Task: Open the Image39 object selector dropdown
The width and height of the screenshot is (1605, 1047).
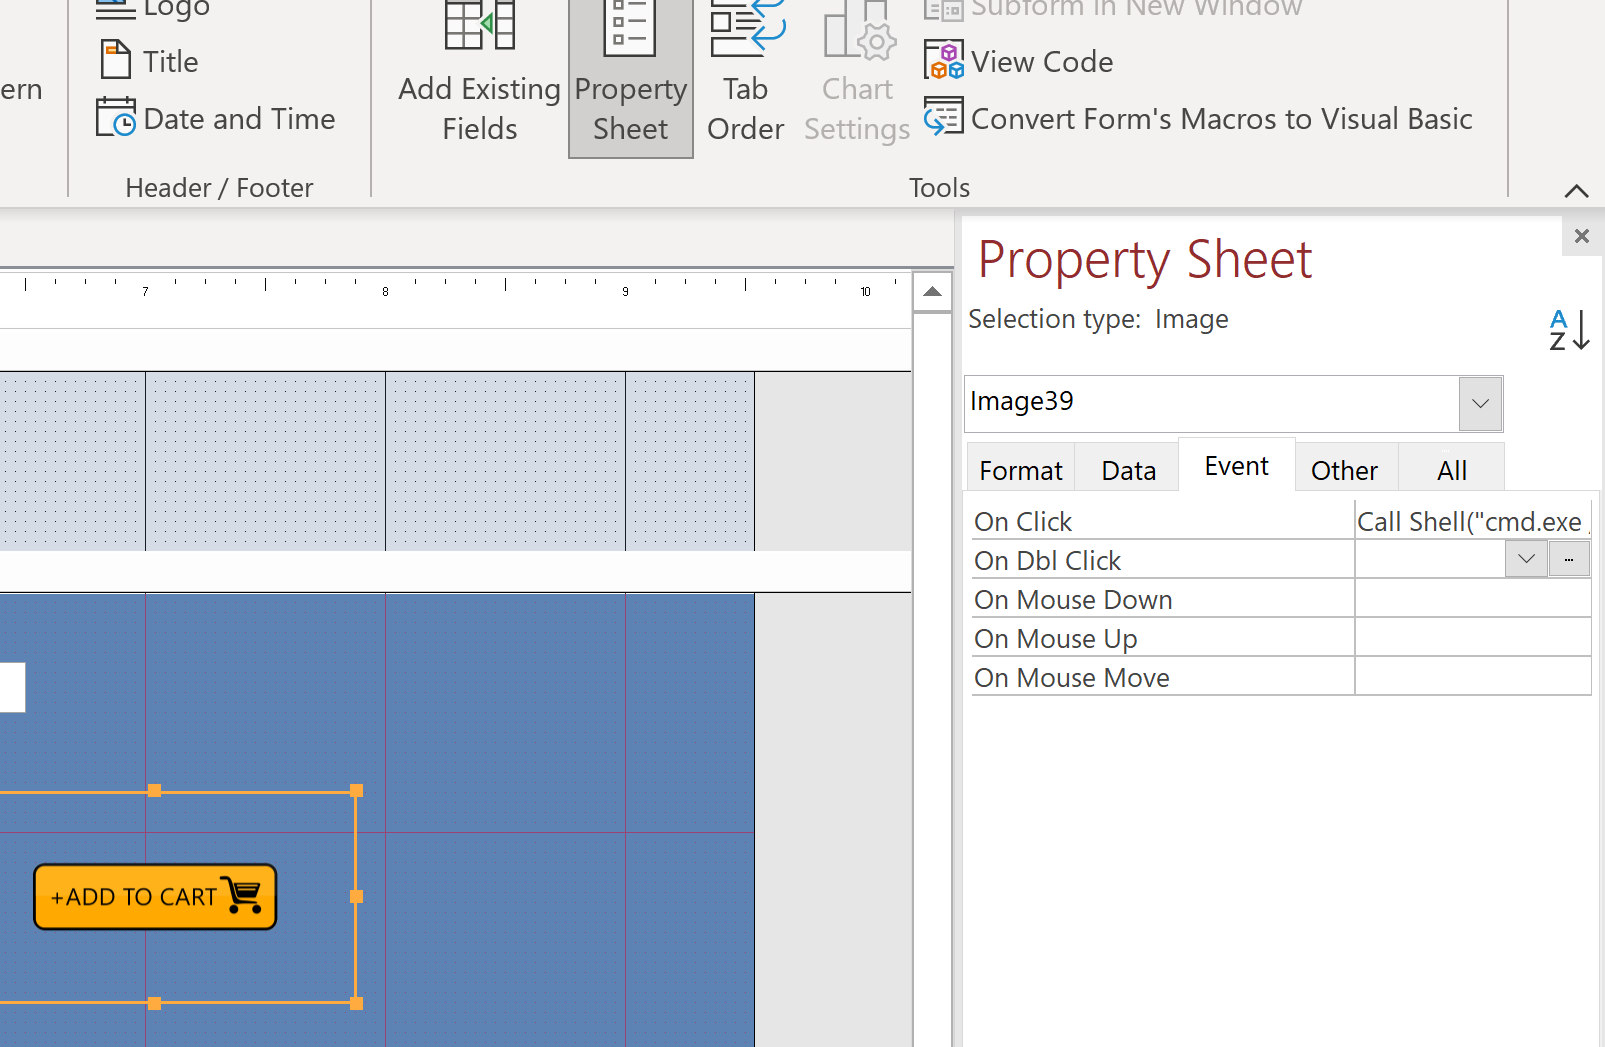Action: (x=1480, y=403)
